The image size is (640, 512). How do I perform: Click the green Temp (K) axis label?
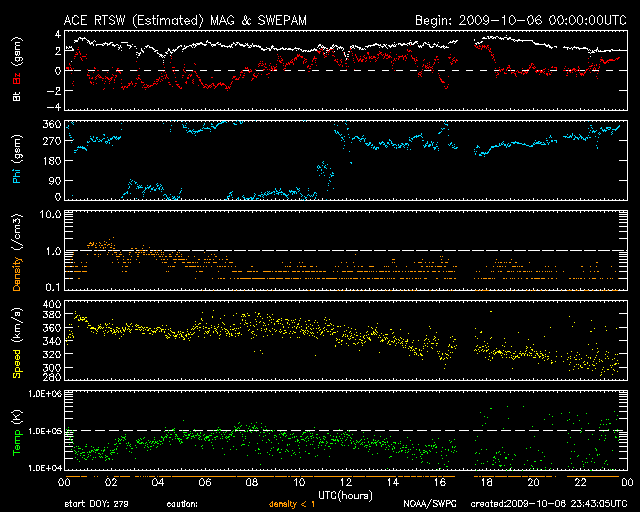(x=17, y=432)
